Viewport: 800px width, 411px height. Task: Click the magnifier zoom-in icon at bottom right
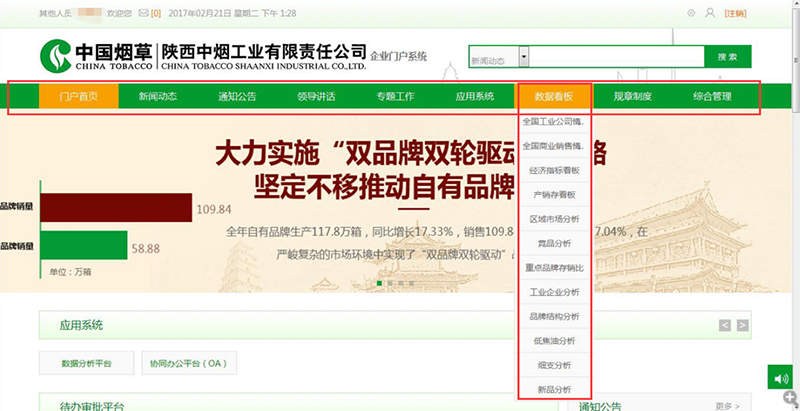792,397
